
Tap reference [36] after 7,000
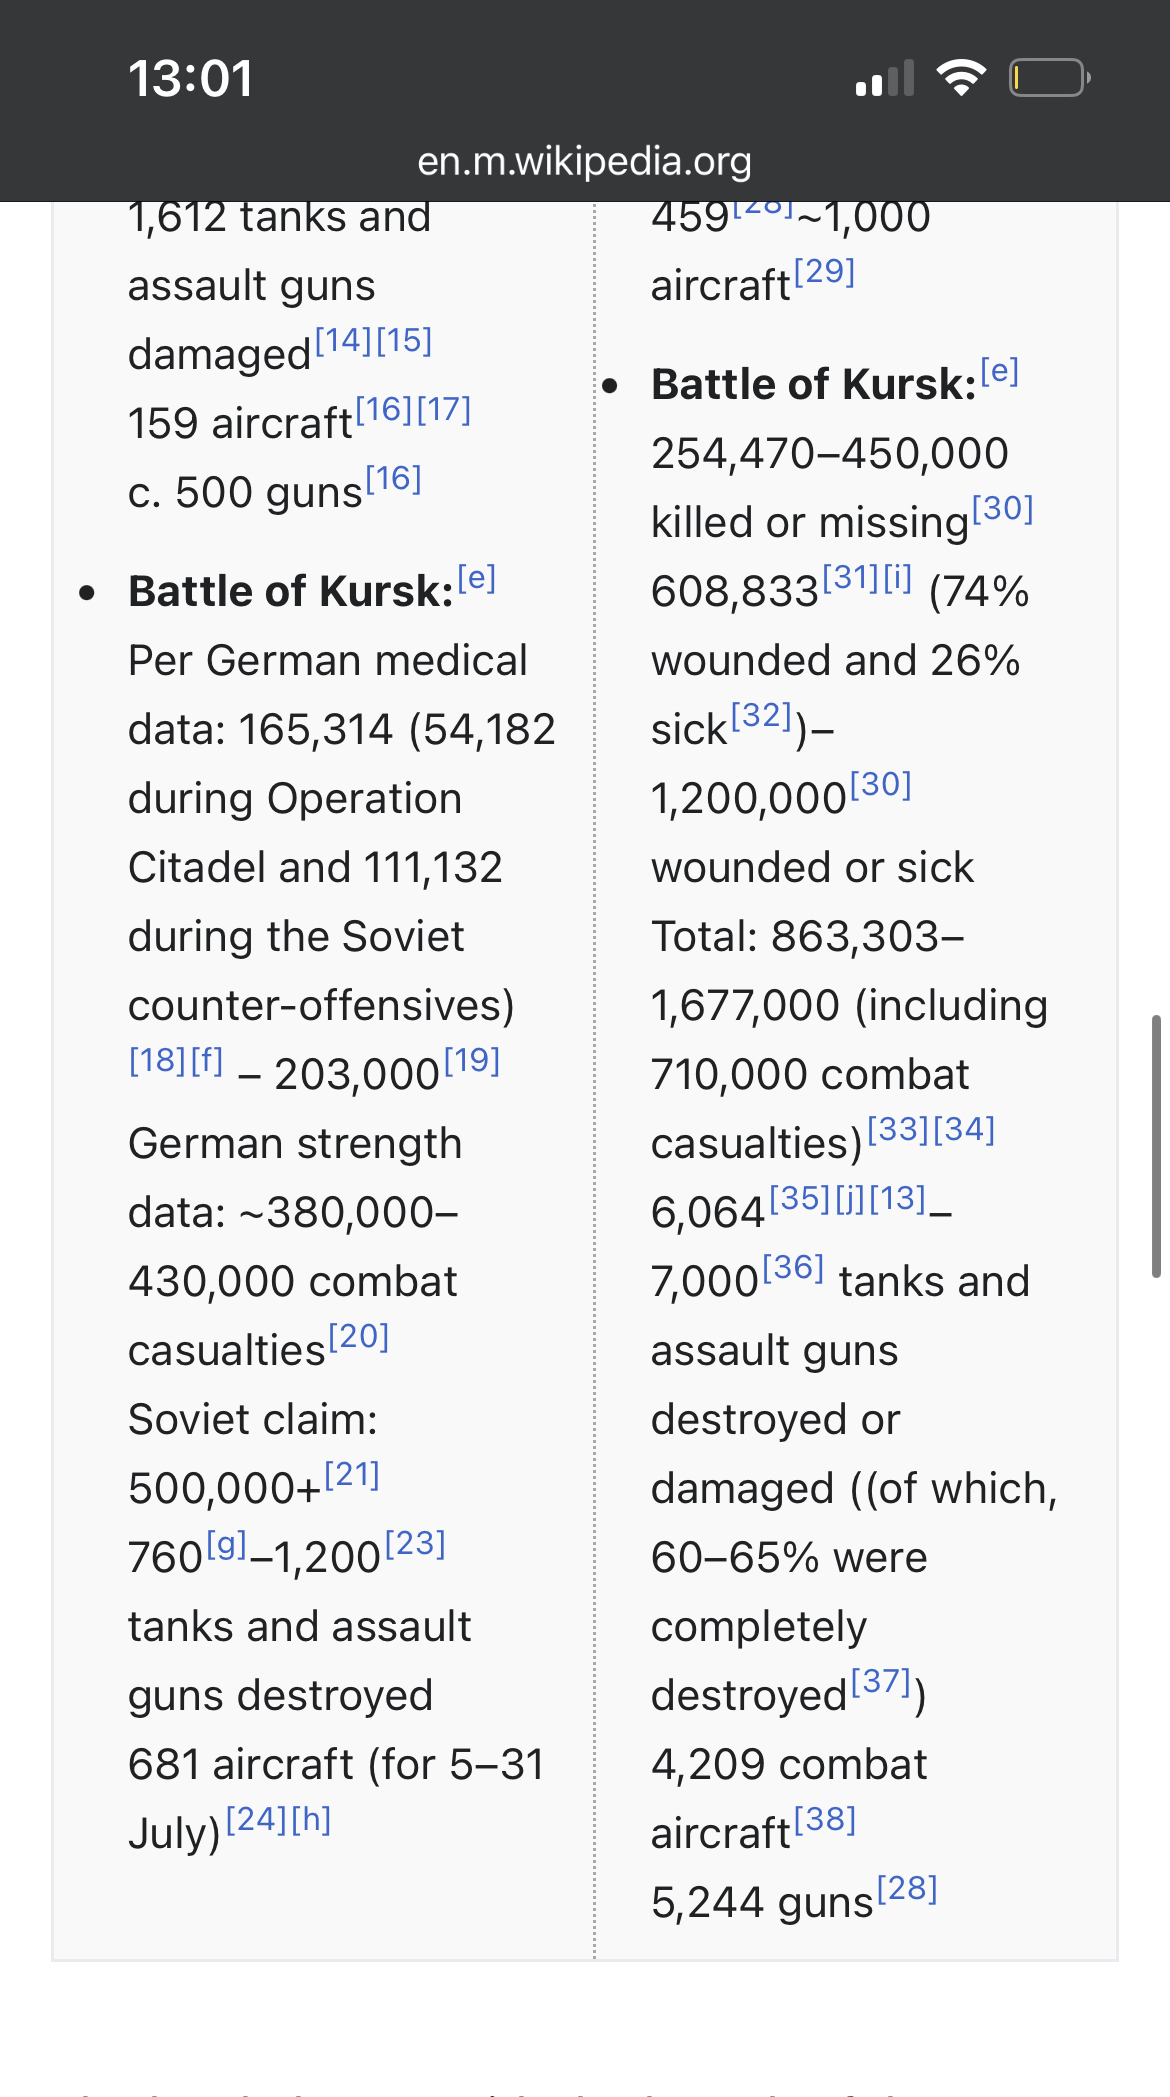pos(793,1268)
